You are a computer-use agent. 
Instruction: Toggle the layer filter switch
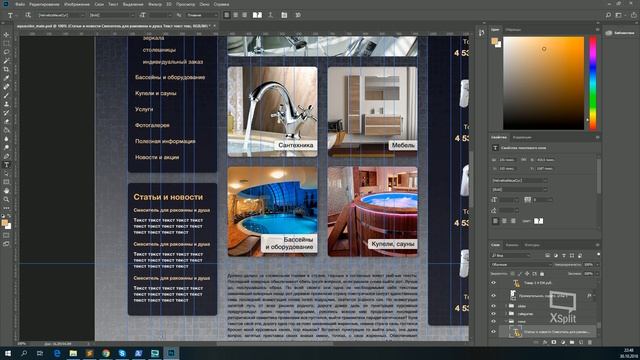[598, 255]
